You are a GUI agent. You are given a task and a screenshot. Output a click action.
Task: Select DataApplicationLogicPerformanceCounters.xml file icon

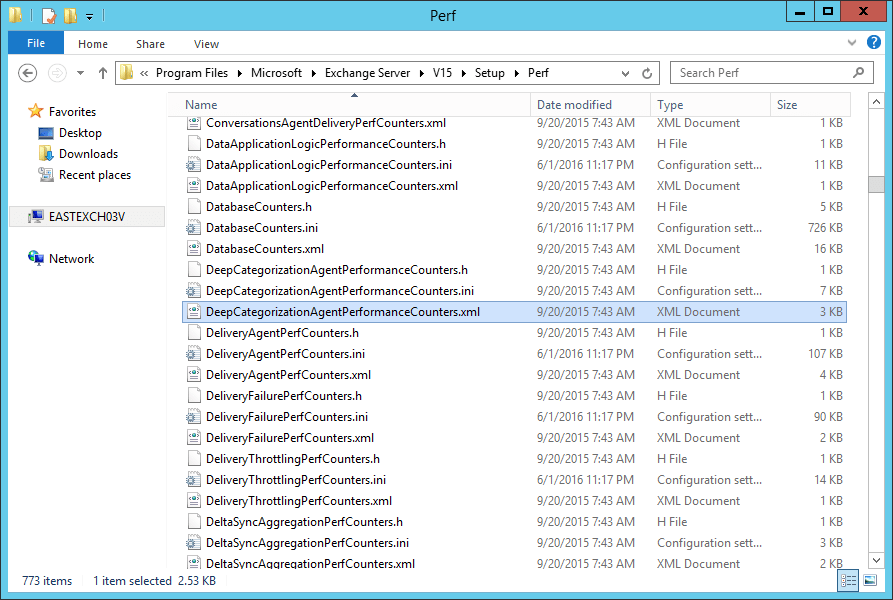(x=194, y=186)
